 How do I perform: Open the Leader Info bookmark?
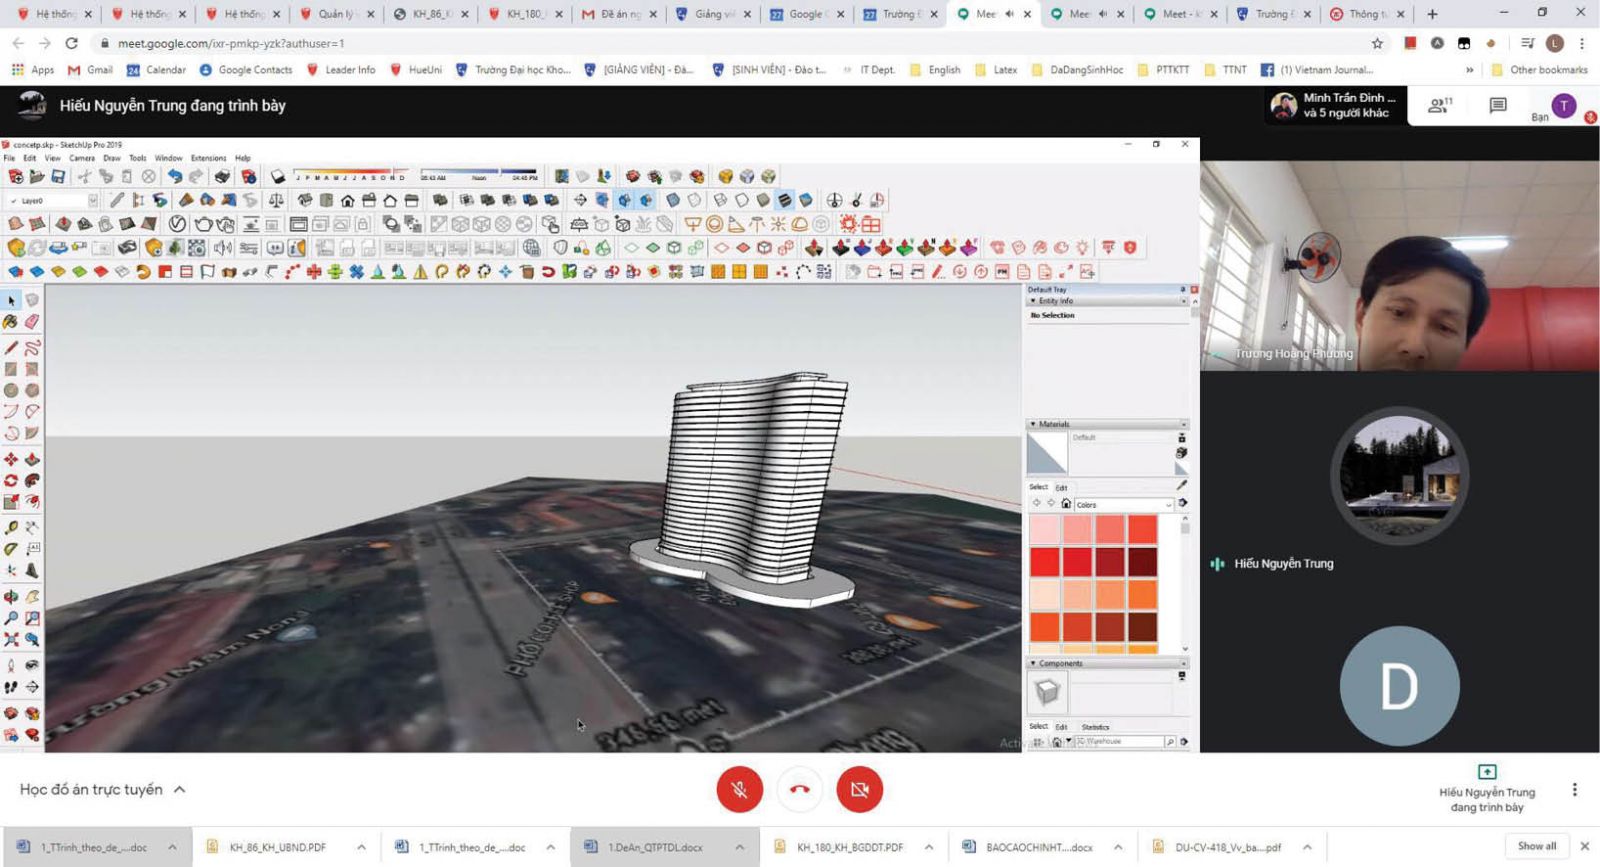click(x=341, y=70)
